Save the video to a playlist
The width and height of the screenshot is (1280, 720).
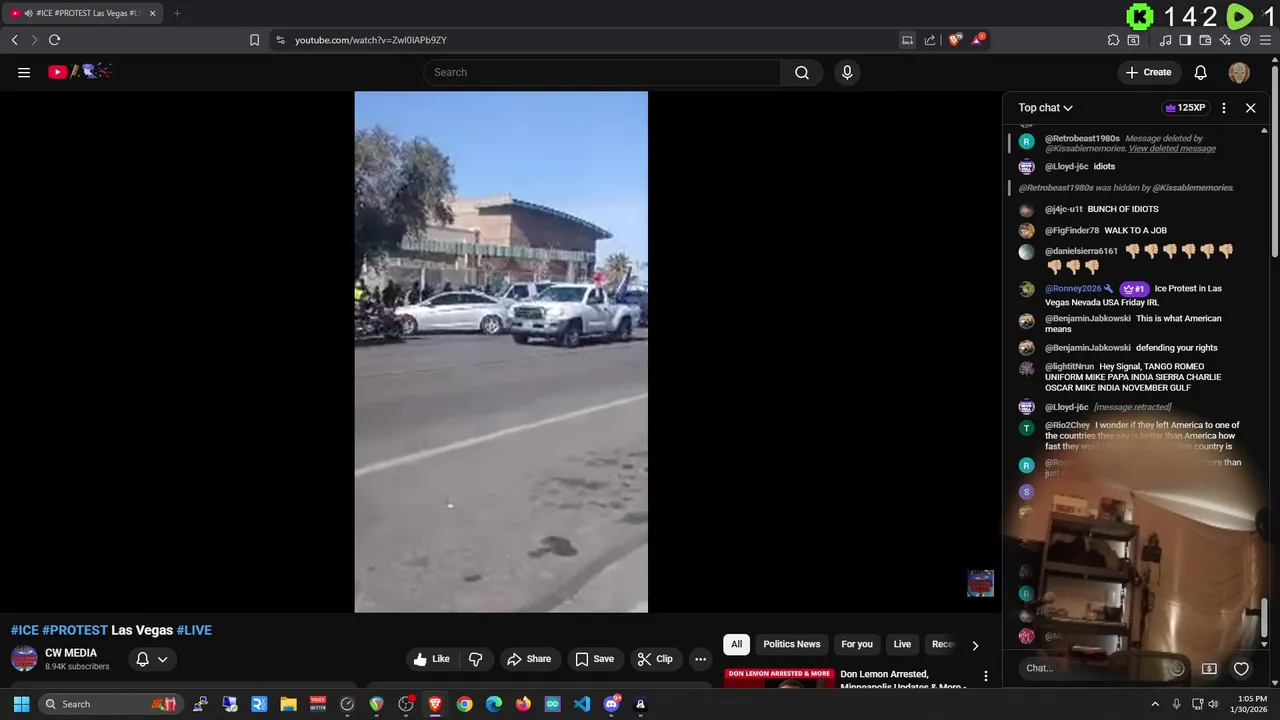(595, 659)
